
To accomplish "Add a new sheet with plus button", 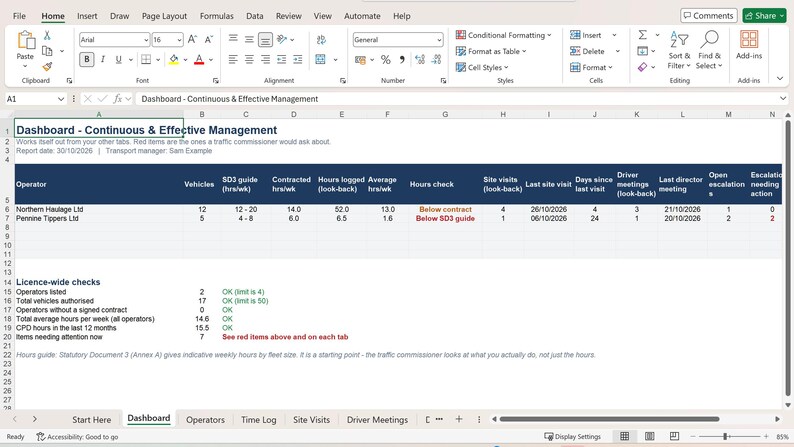I will [x=459, y=419].
